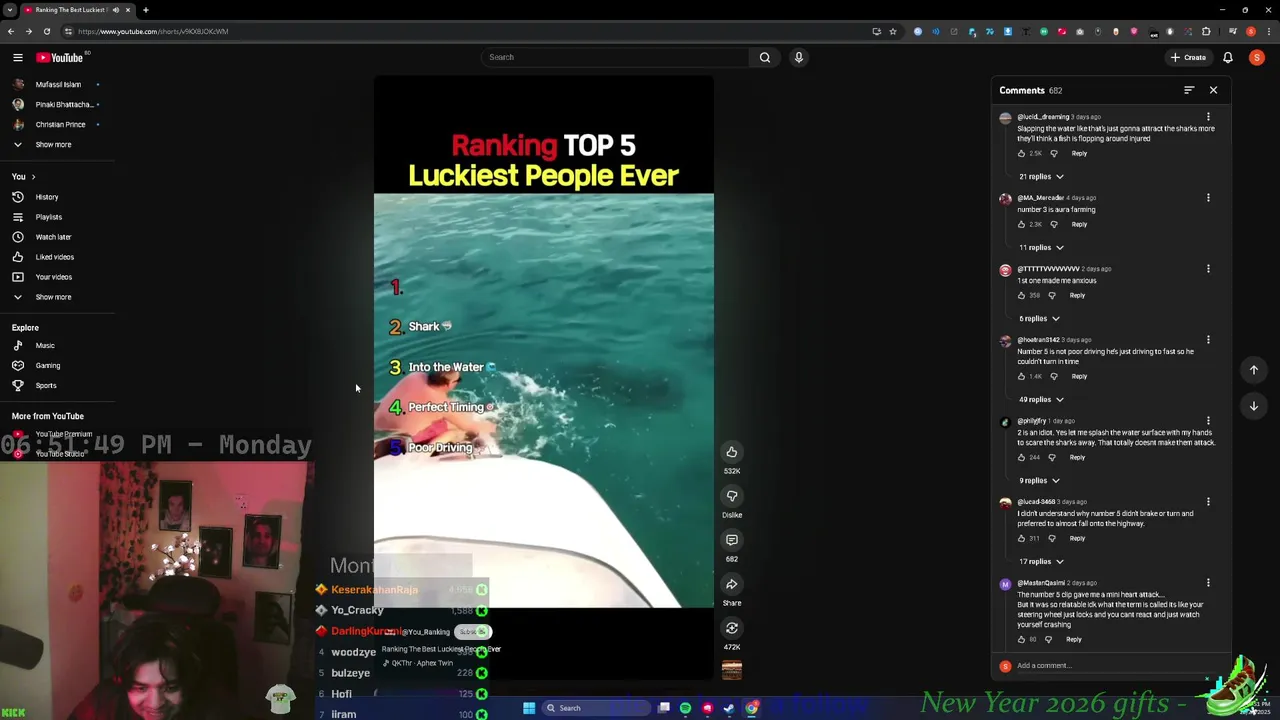Go to the next Short with the down arrow

(1254, 406)
